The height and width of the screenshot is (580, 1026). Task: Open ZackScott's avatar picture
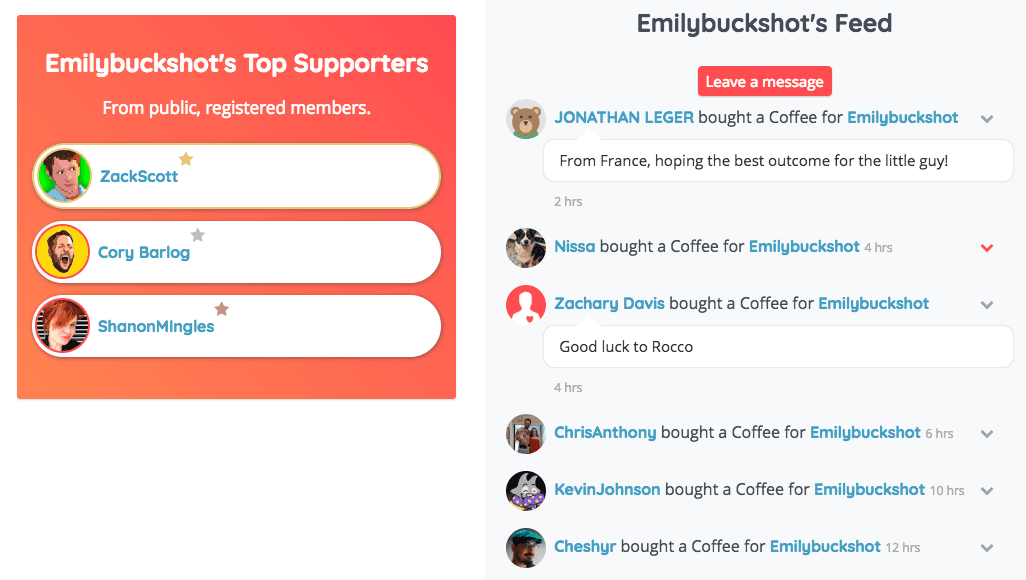[x=64, y=176]
